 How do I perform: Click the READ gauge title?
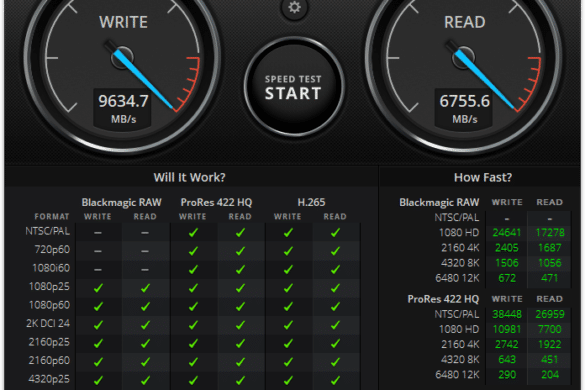click(464, 22)
